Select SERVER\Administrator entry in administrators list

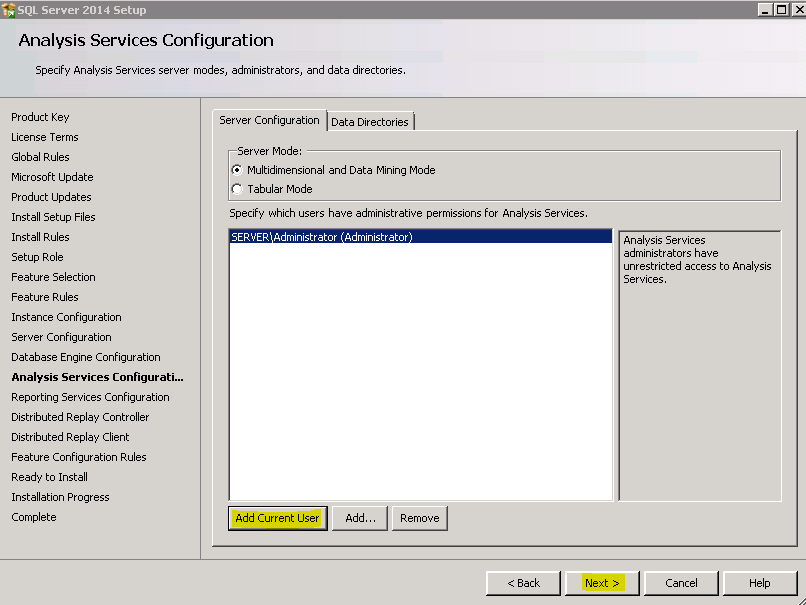tap(420, 237)
